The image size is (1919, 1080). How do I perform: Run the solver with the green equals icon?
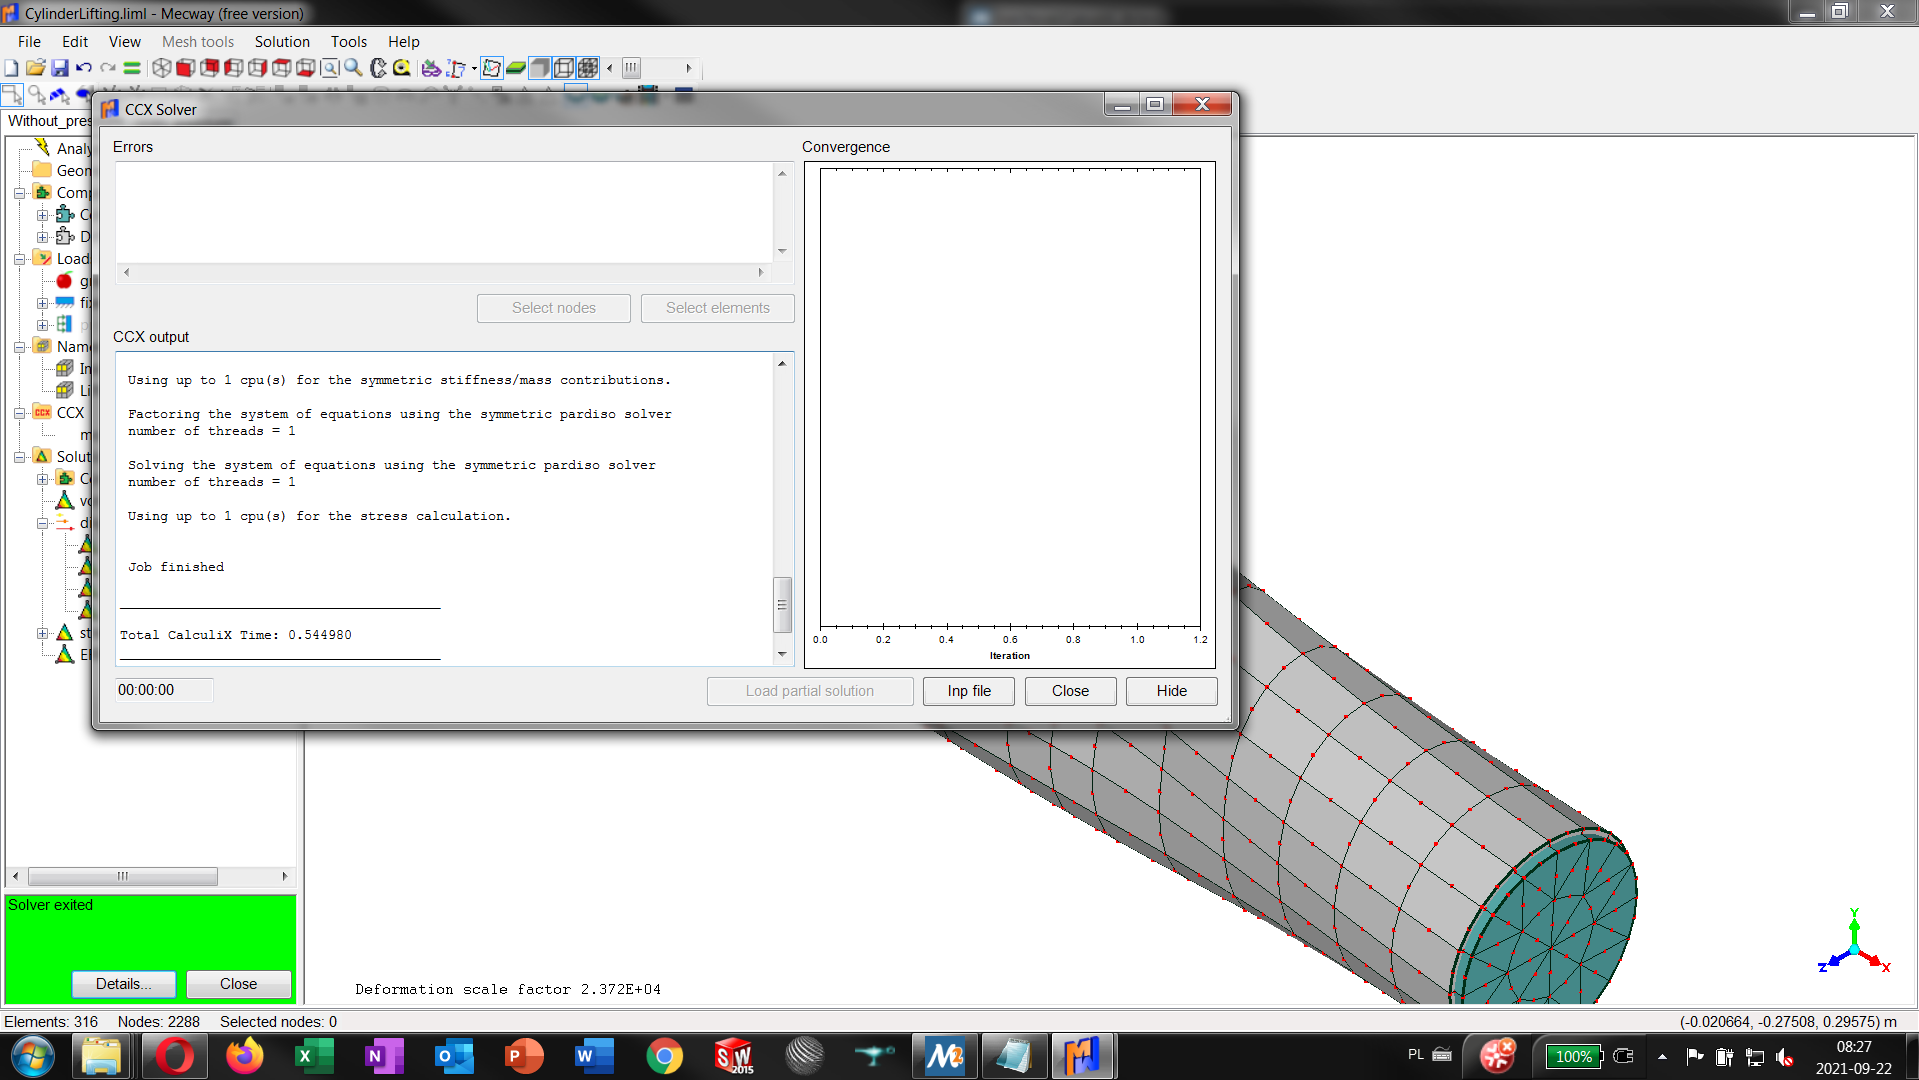[x=132, y=68]
